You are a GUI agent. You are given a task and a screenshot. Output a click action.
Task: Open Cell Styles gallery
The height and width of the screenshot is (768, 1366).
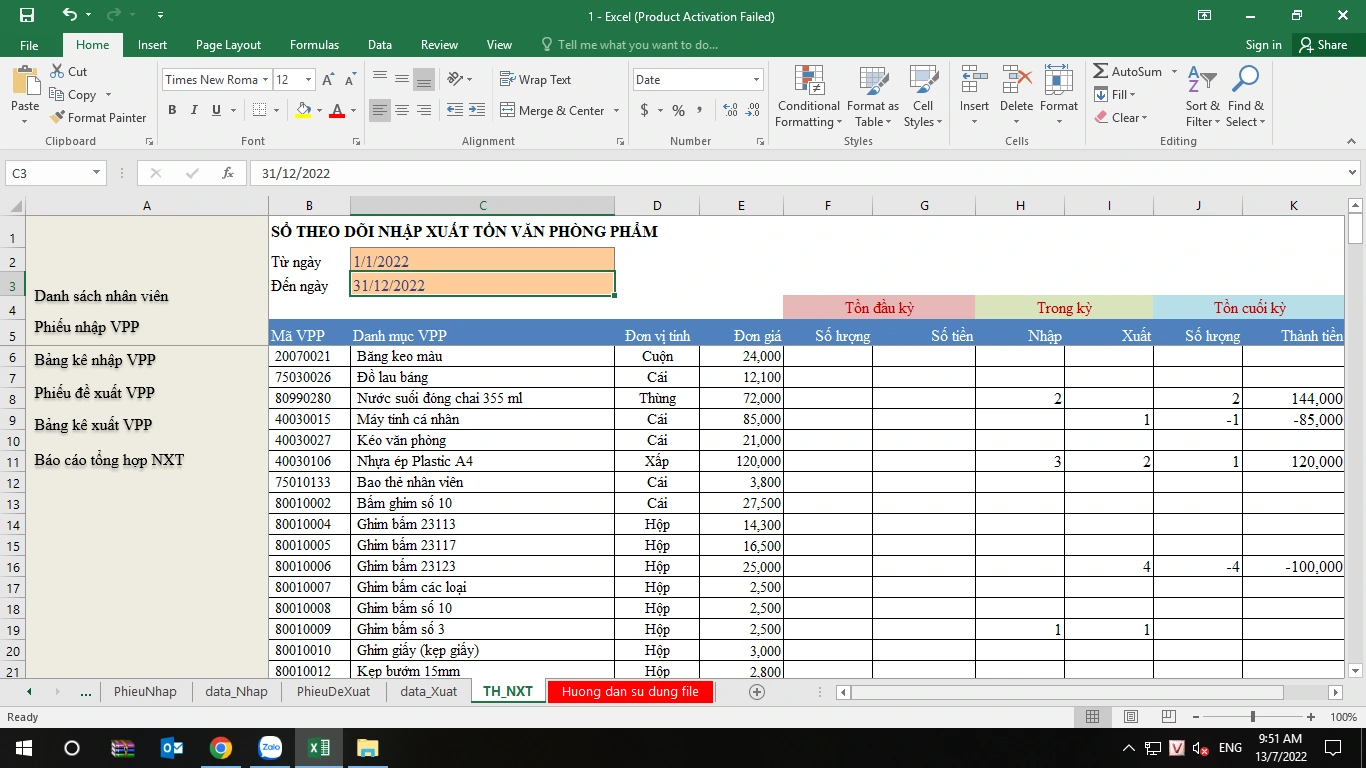pyautogui.click(x=923, y=96)
